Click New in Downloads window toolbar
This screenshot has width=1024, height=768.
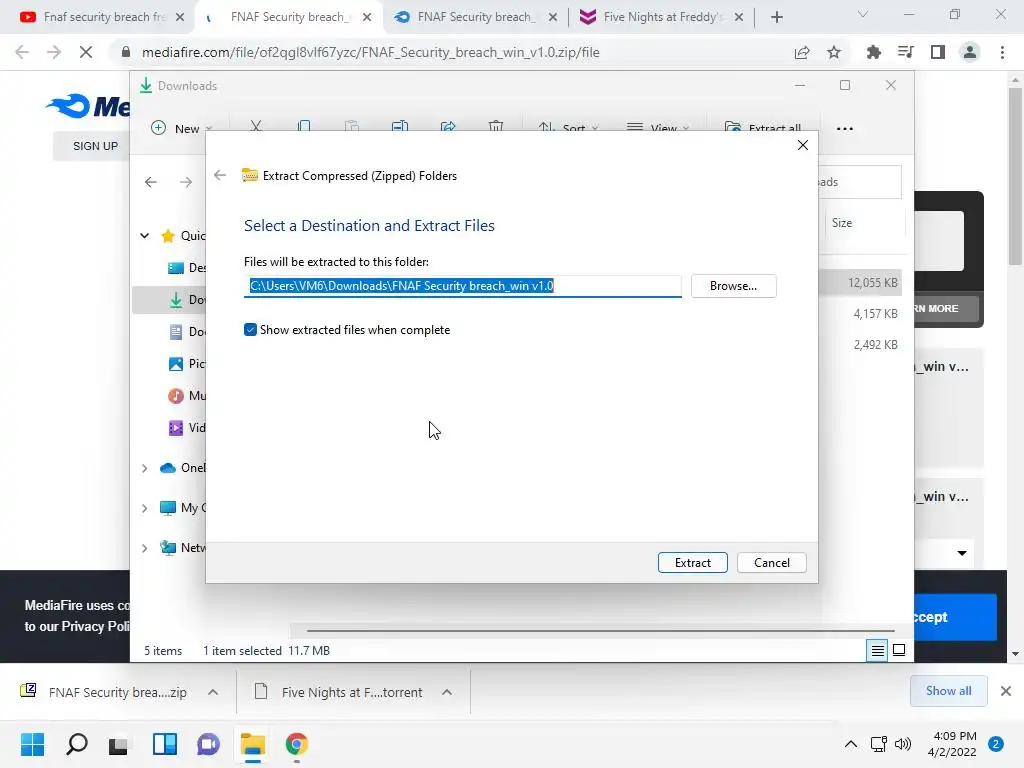point(180,128)
